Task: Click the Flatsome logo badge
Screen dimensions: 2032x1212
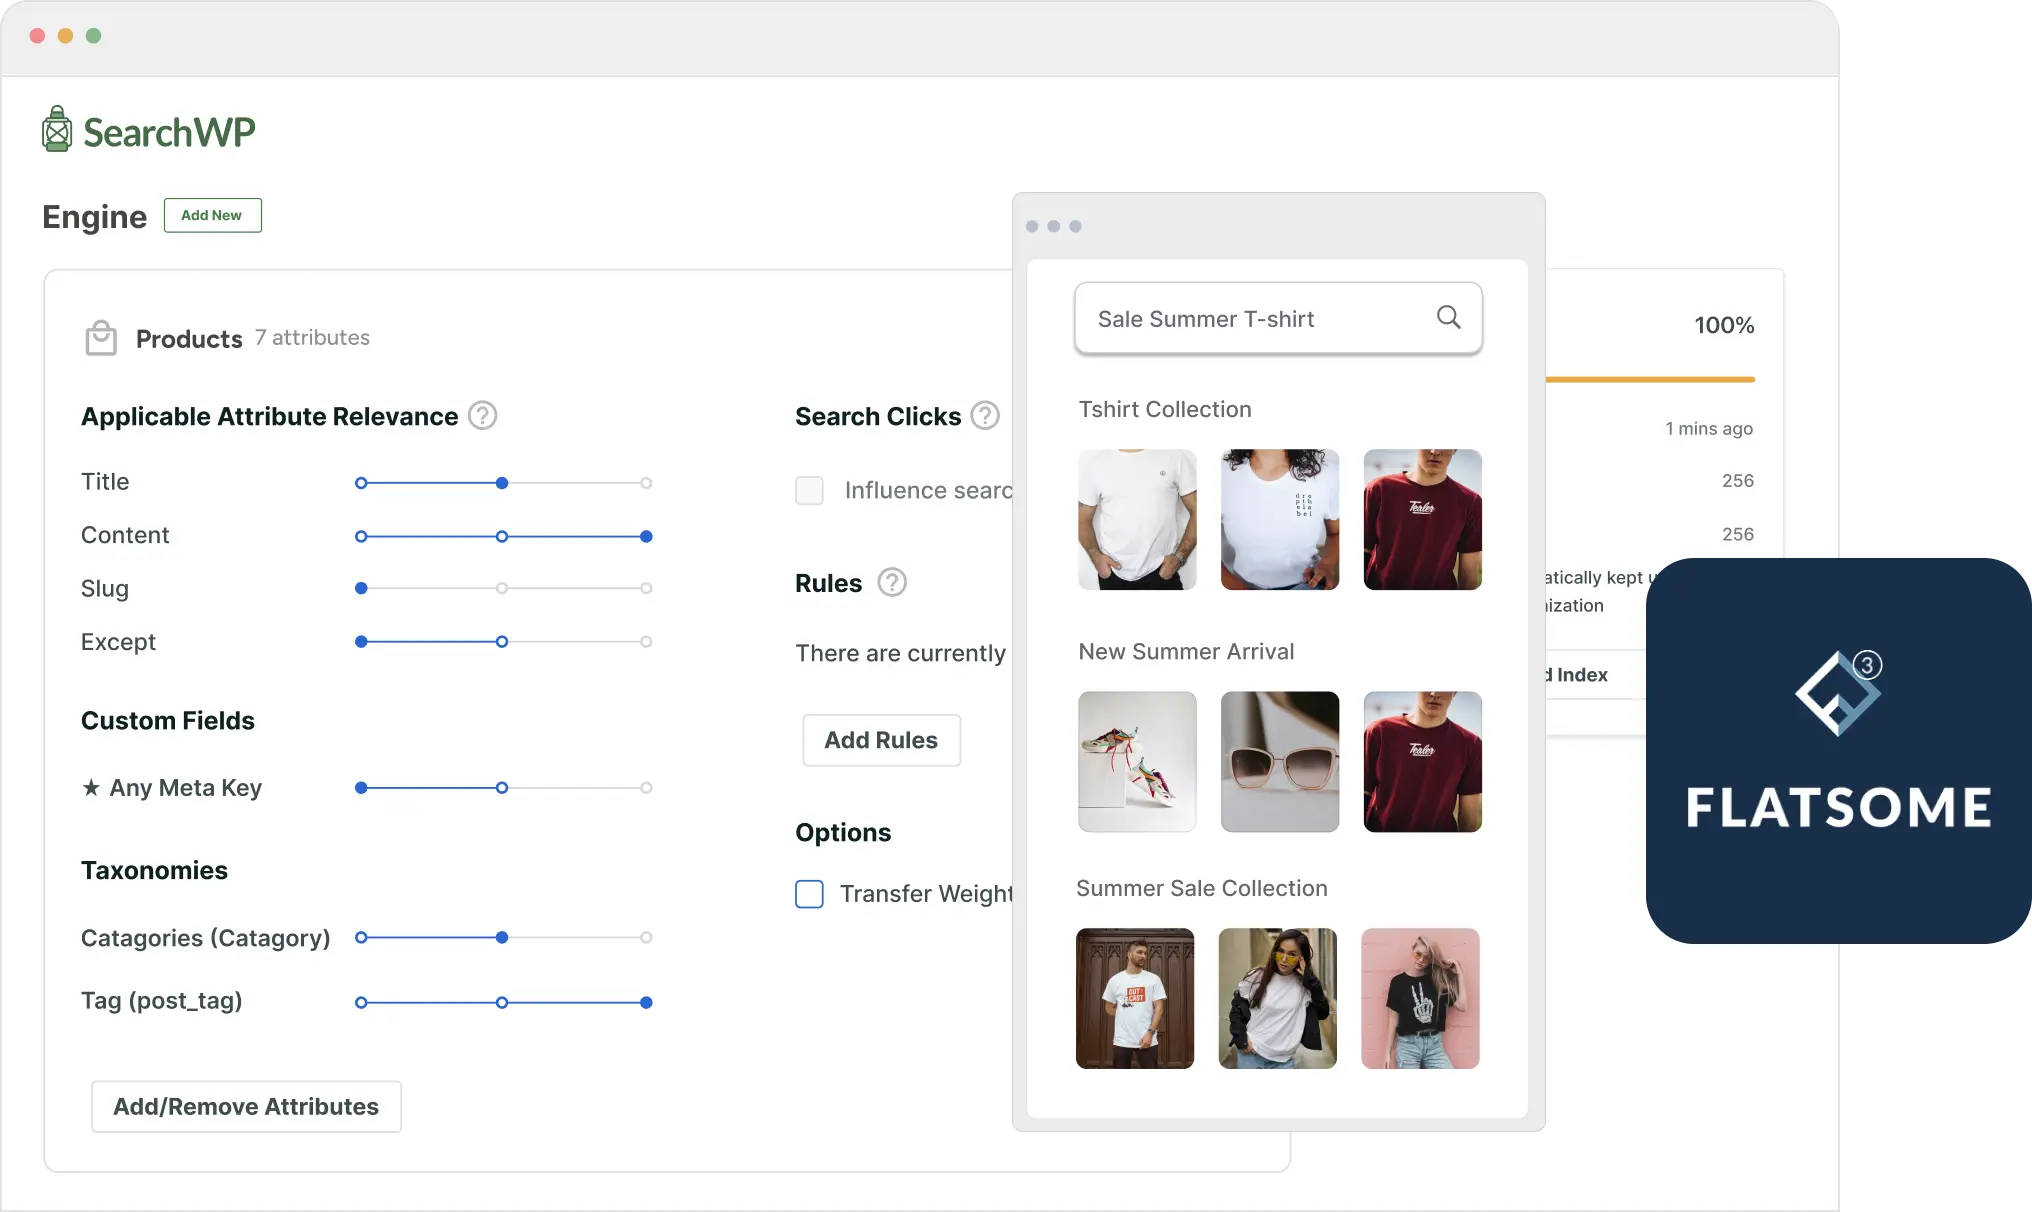Action: pyautogui.click(x=1838, y=744)
